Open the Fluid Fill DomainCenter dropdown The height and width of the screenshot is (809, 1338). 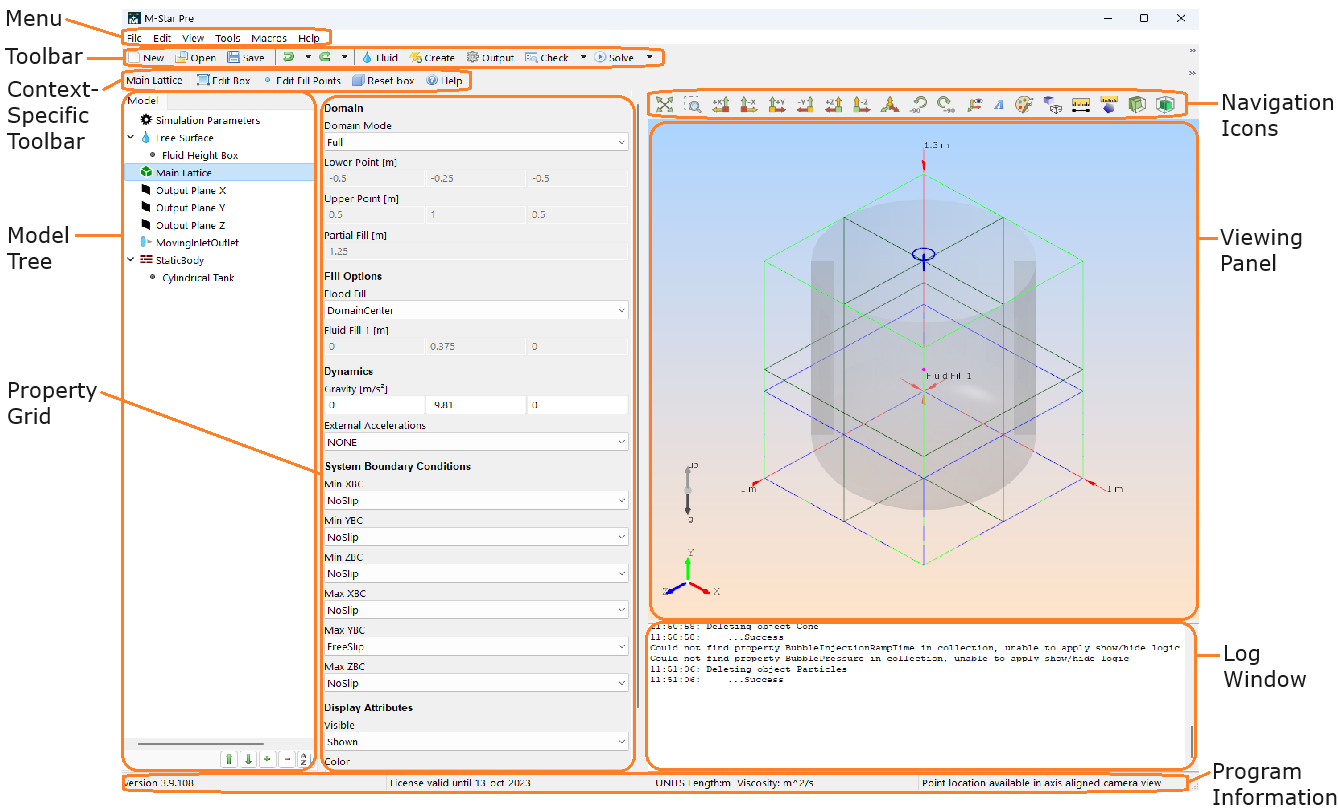(476, 311)
